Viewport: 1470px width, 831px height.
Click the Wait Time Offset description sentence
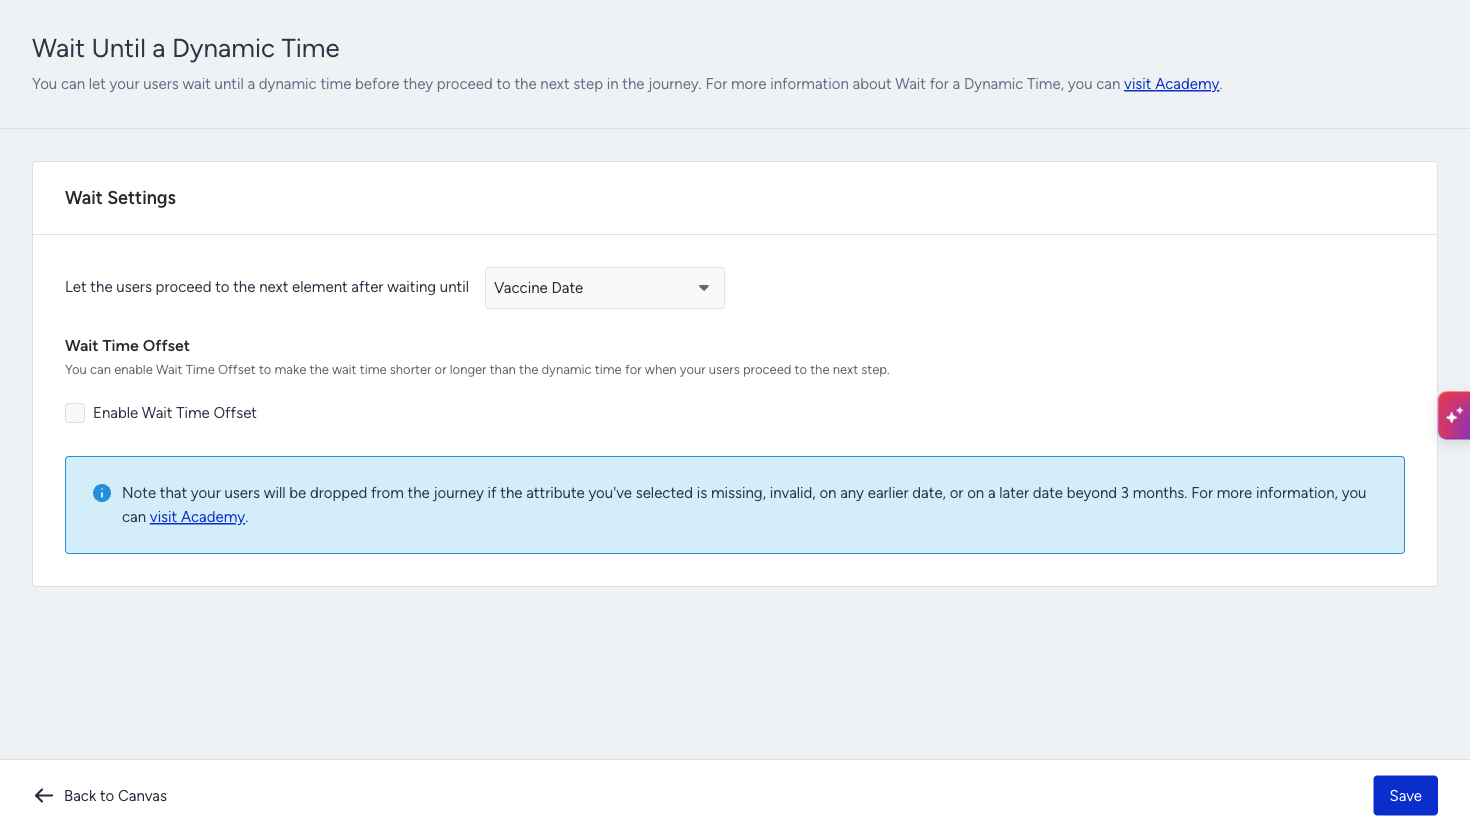(477, 370)
